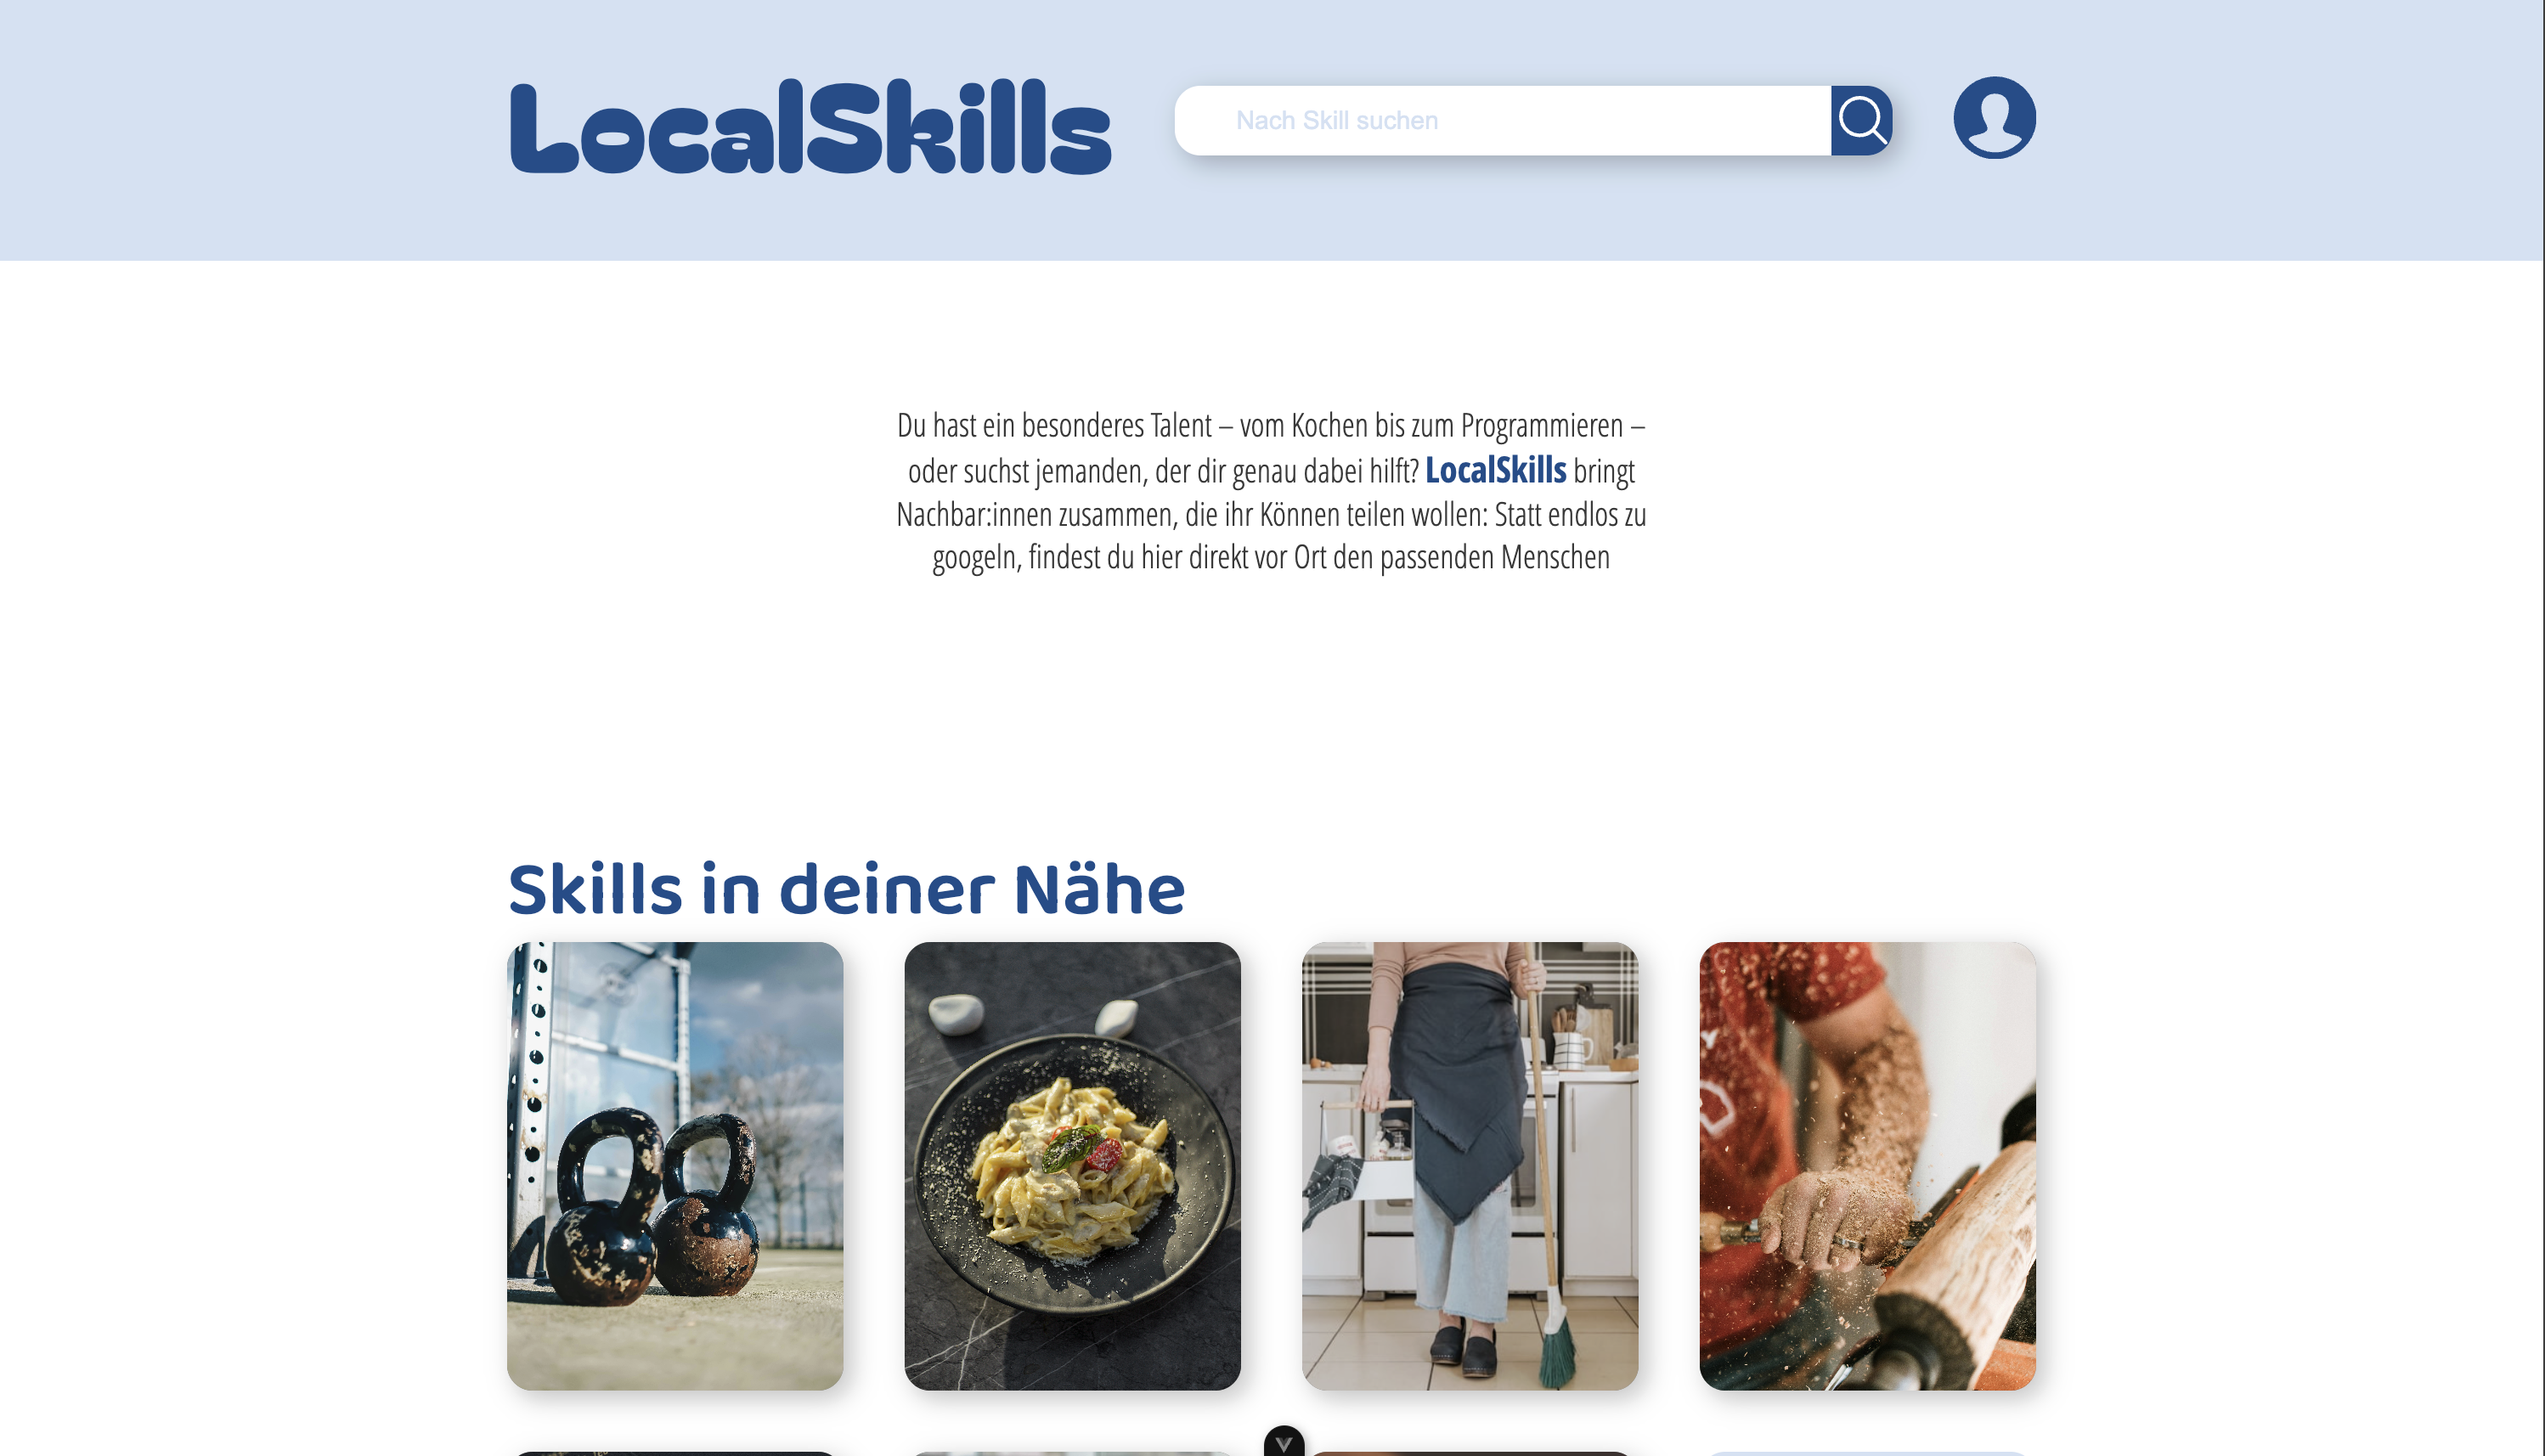Click the magnifying glass search button
Screen dimensions: 2545x1456
[x=1861, y=120]
